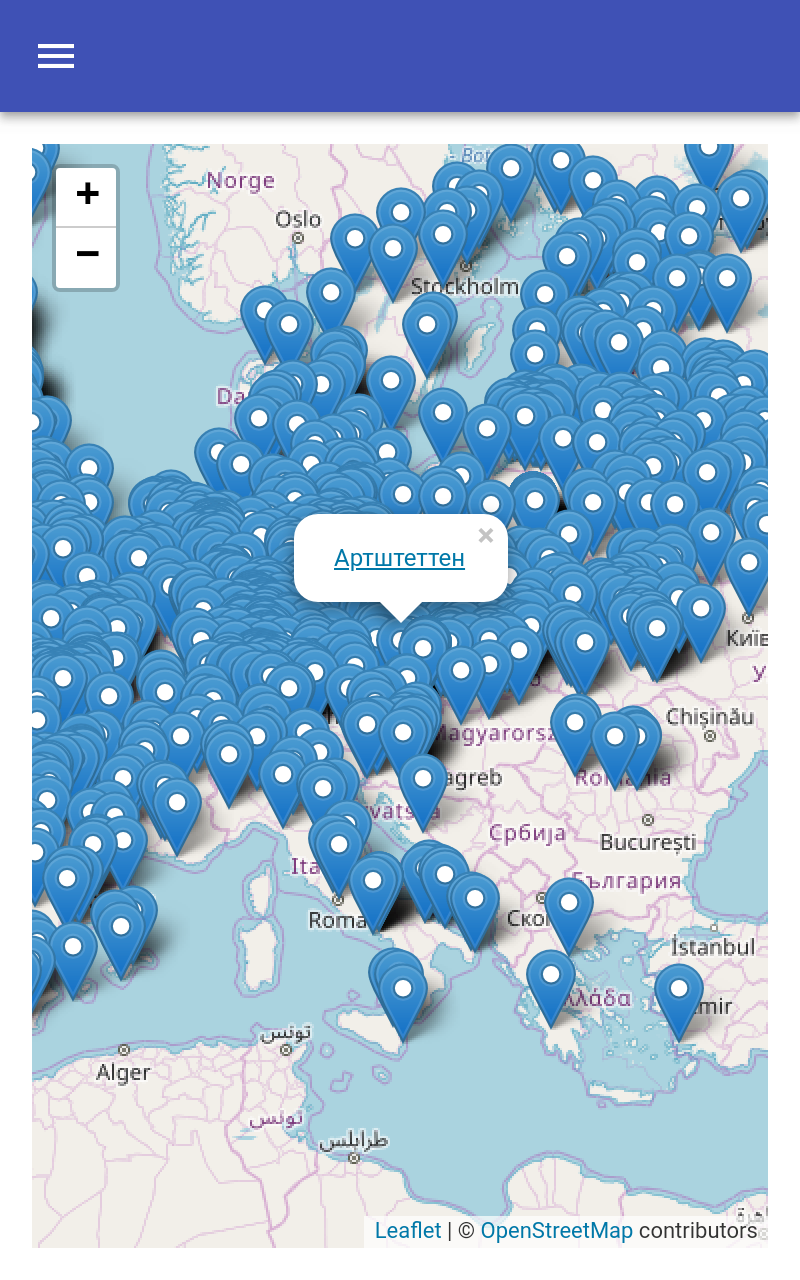Click the България country label
This screenshot has width=800, height=1280.
627,881
